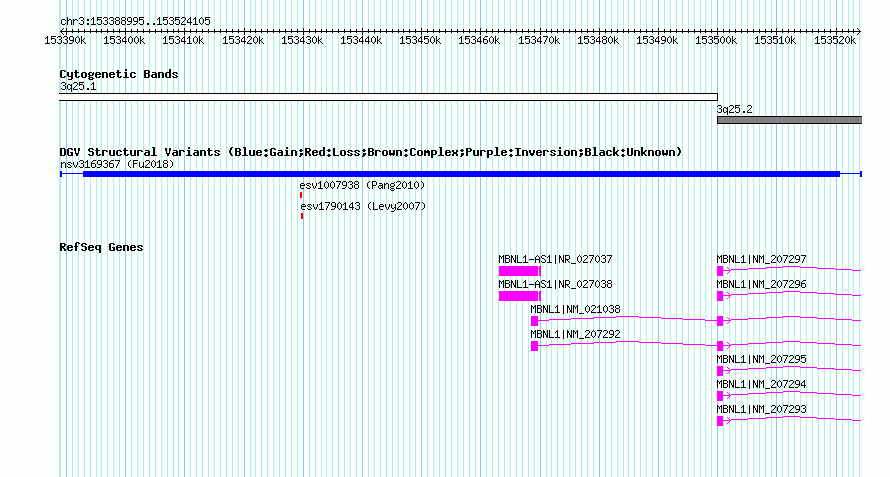Select the magenta NR_027038 transcript block
Viewport: 890px width, 477px height.
click(519, 296)
